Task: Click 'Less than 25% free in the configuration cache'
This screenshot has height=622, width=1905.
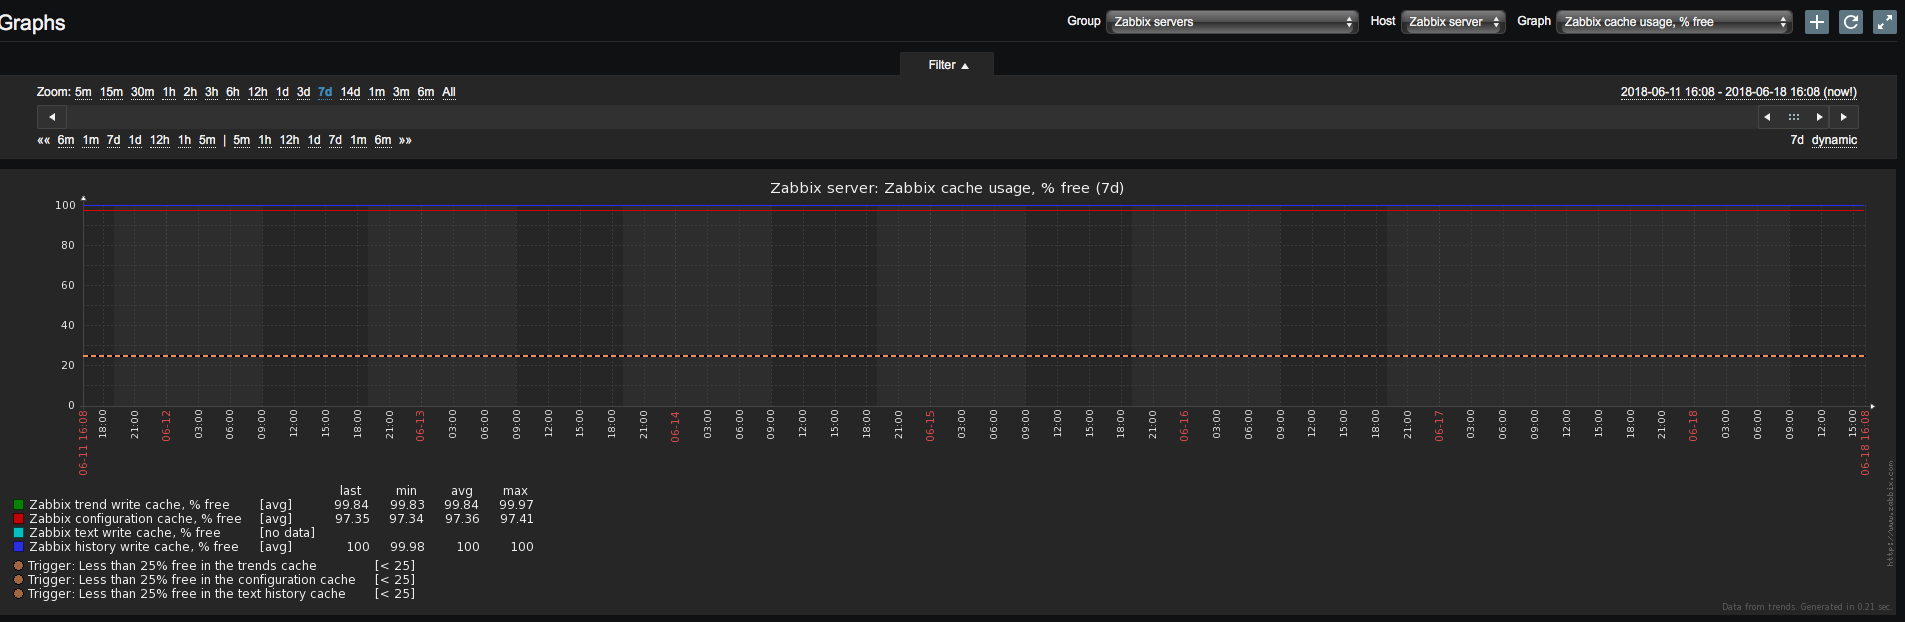Action: tap(217, 580)
